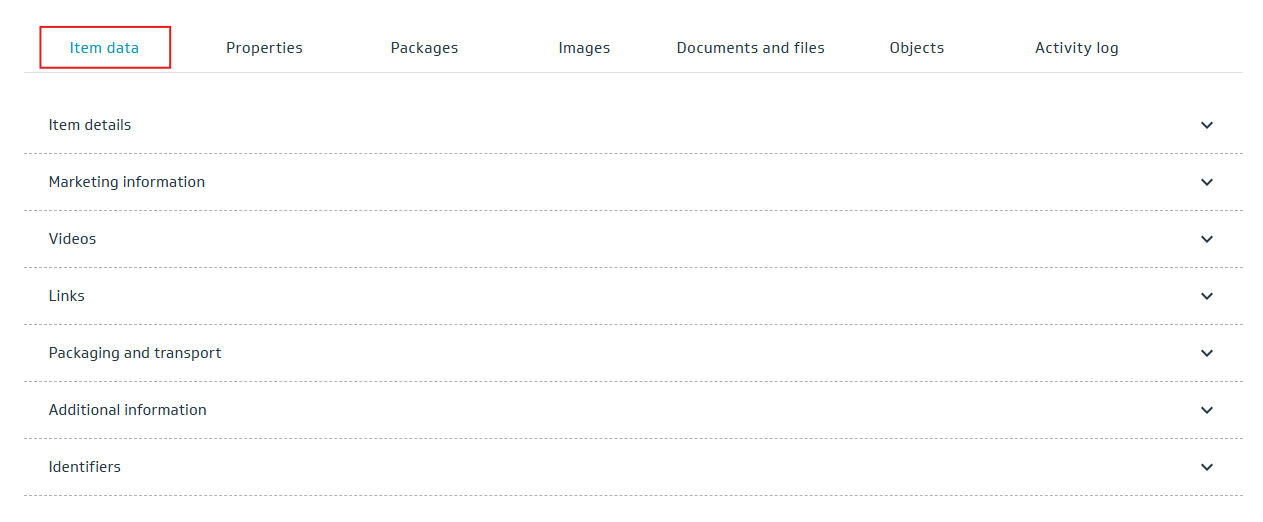Click the Item details section title

coord(90,125)
